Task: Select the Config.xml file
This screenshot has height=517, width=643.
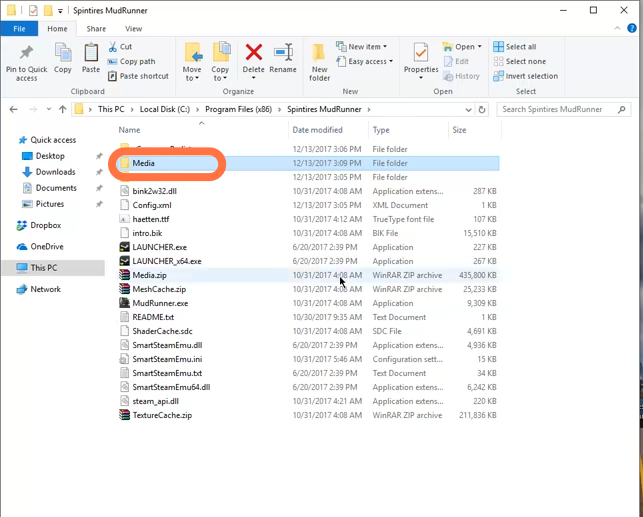Action: pos(308,205)
